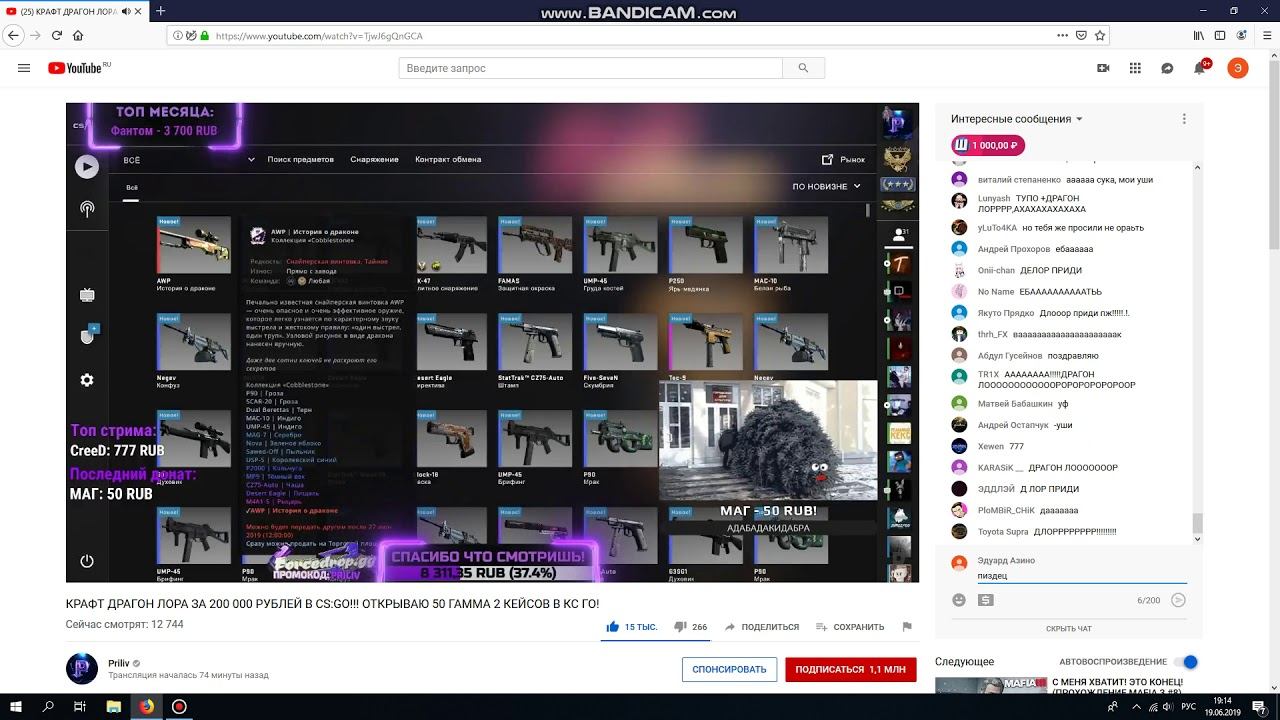This screenshot has width=1280, height=720.
Task: Open the Windows action center notifications
Action: pos(1259,706)
